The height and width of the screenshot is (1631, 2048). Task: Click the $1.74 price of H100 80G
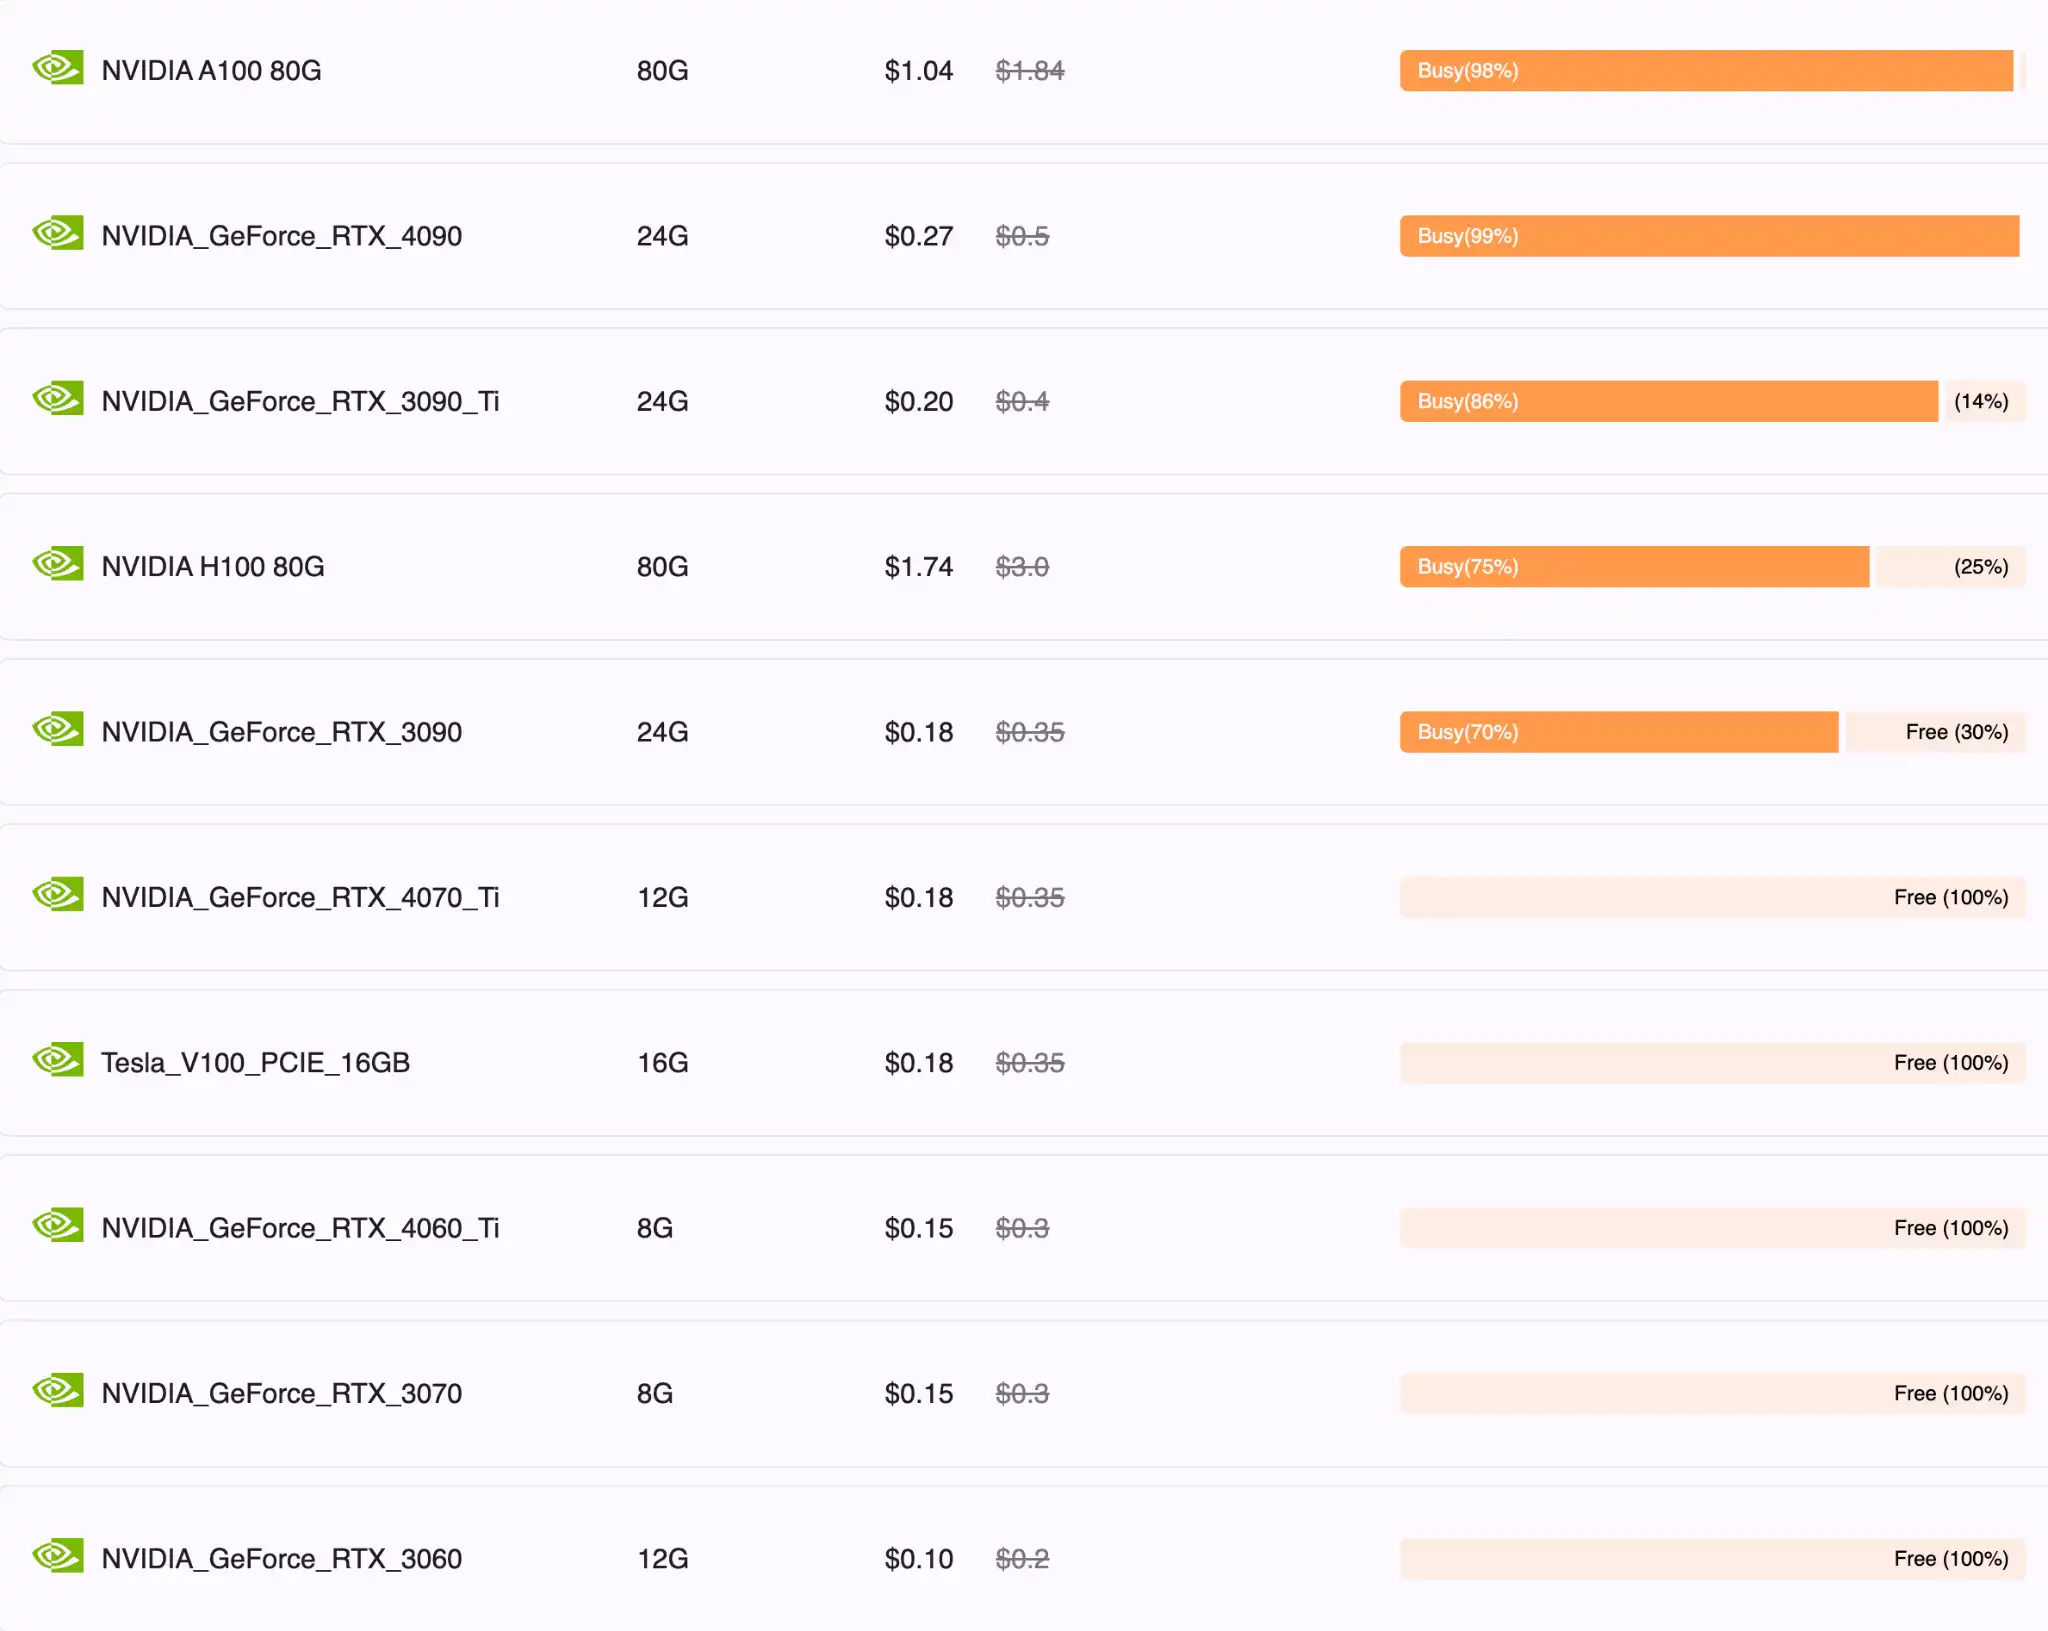click(918, 567)
